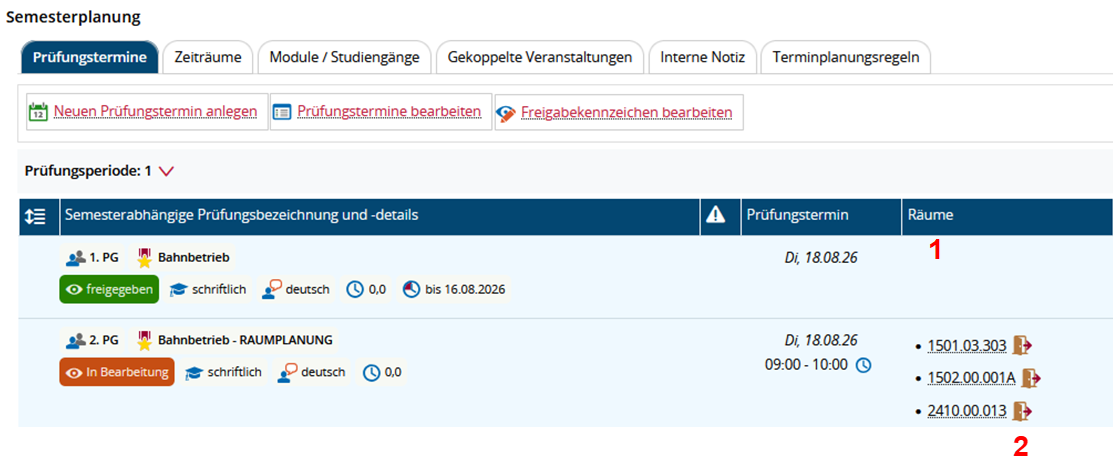Click the clock icon beside 09:00 - 10:00
This screenshot has width=1113, height=472.
[x=862, y=366]
